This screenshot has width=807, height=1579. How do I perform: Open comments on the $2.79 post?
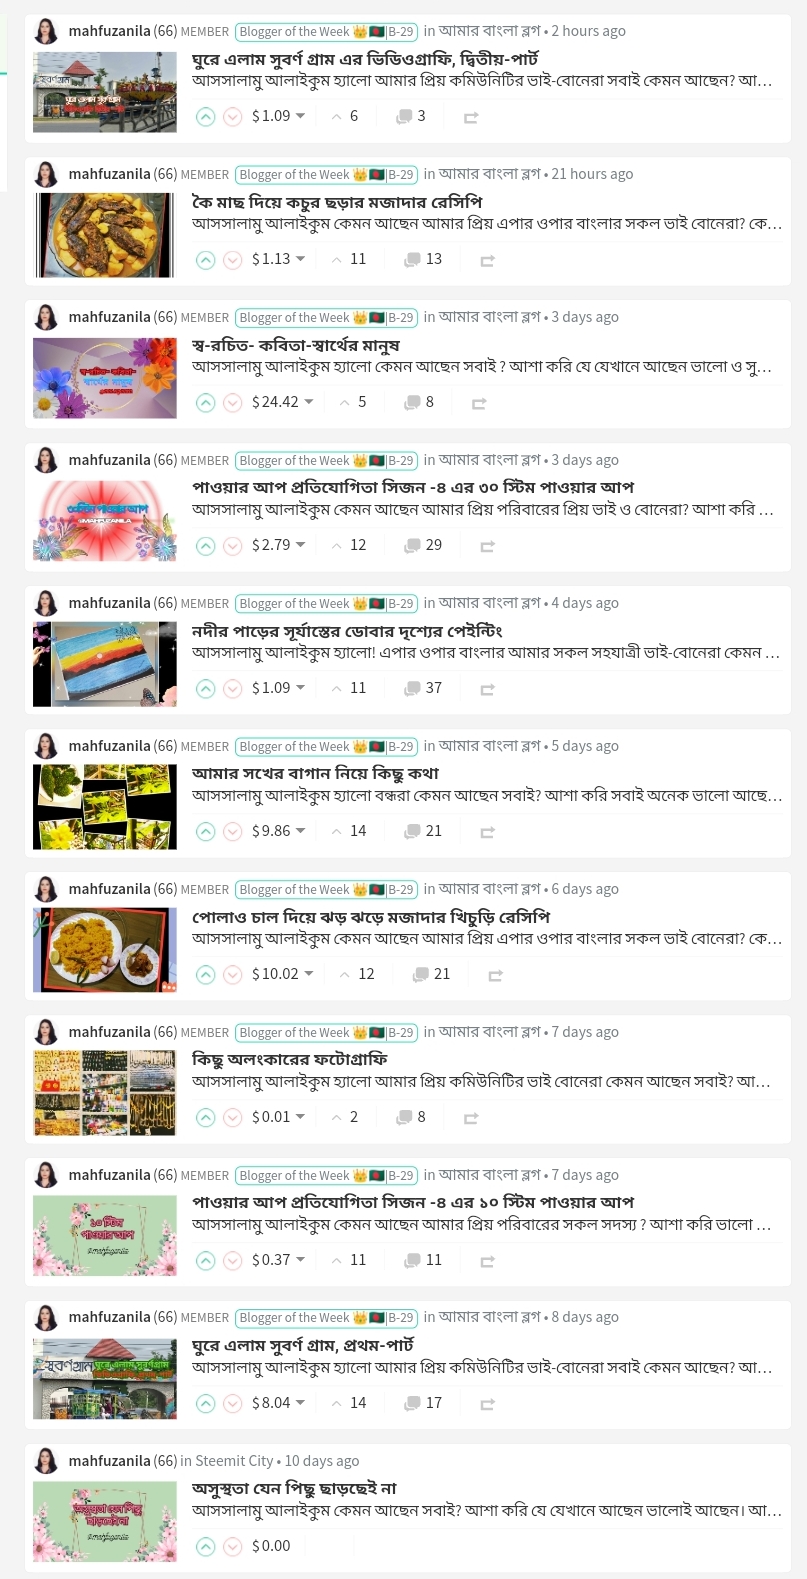click(423, 545)
